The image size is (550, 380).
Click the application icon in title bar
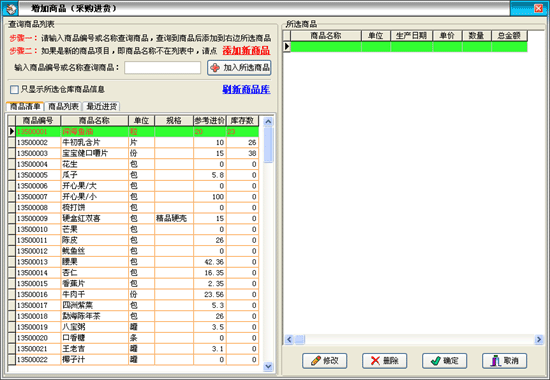pyautogui.click(x=12, y=8)
